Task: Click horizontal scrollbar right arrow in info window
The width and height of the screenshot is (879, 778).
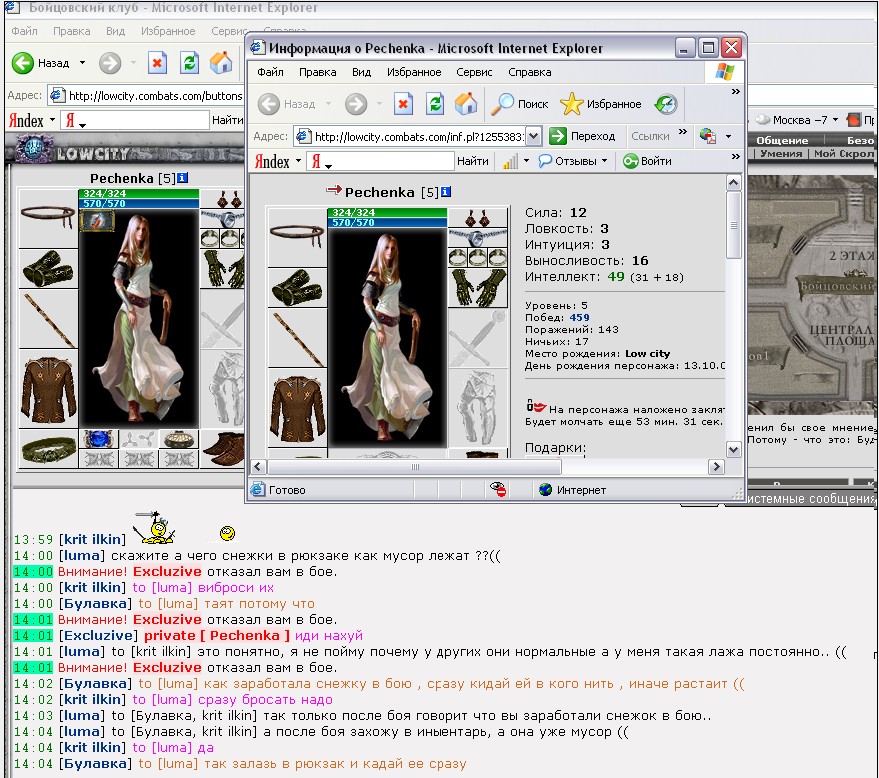Action: [716, 466]
